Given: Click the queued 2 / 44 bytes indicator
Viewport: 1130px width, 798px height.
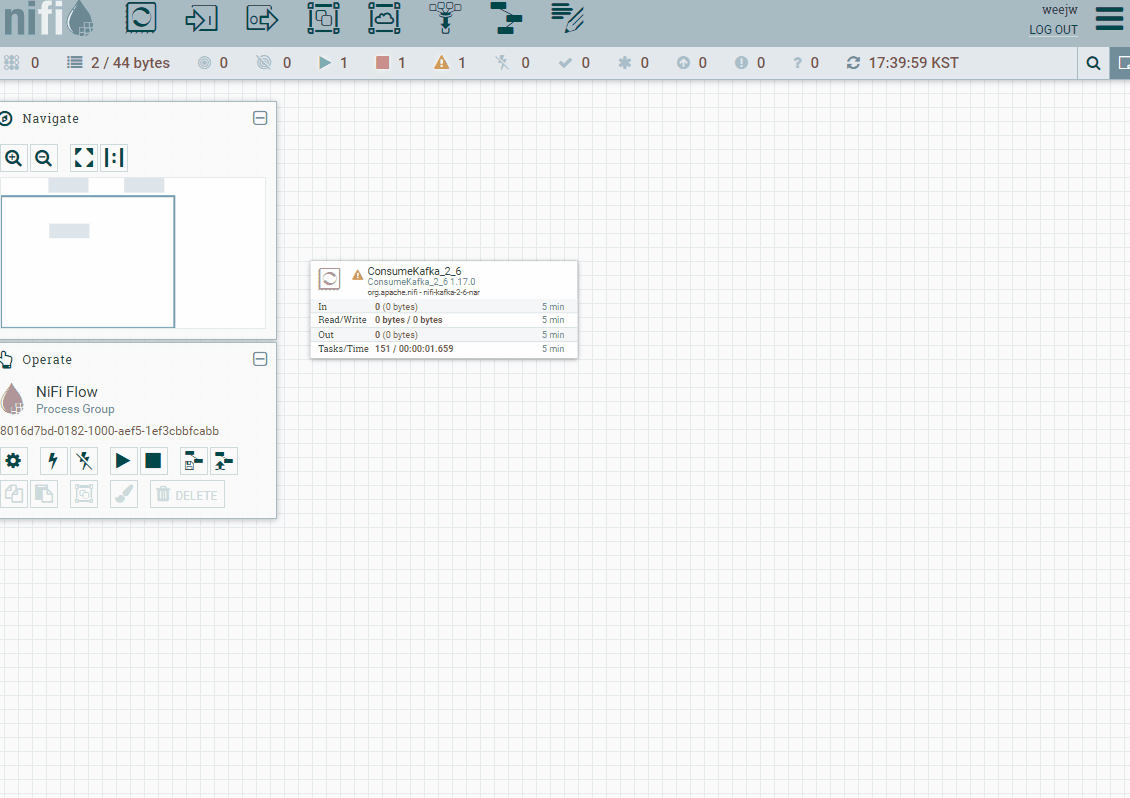Looking at the screenshot, I should pyautogui.click(x=118, y=63).
